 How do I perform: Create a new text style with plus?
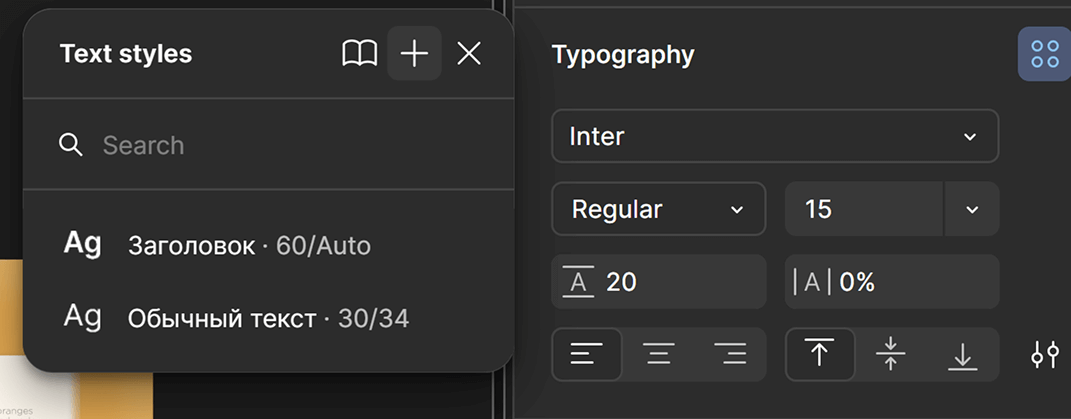click(414, 54)
